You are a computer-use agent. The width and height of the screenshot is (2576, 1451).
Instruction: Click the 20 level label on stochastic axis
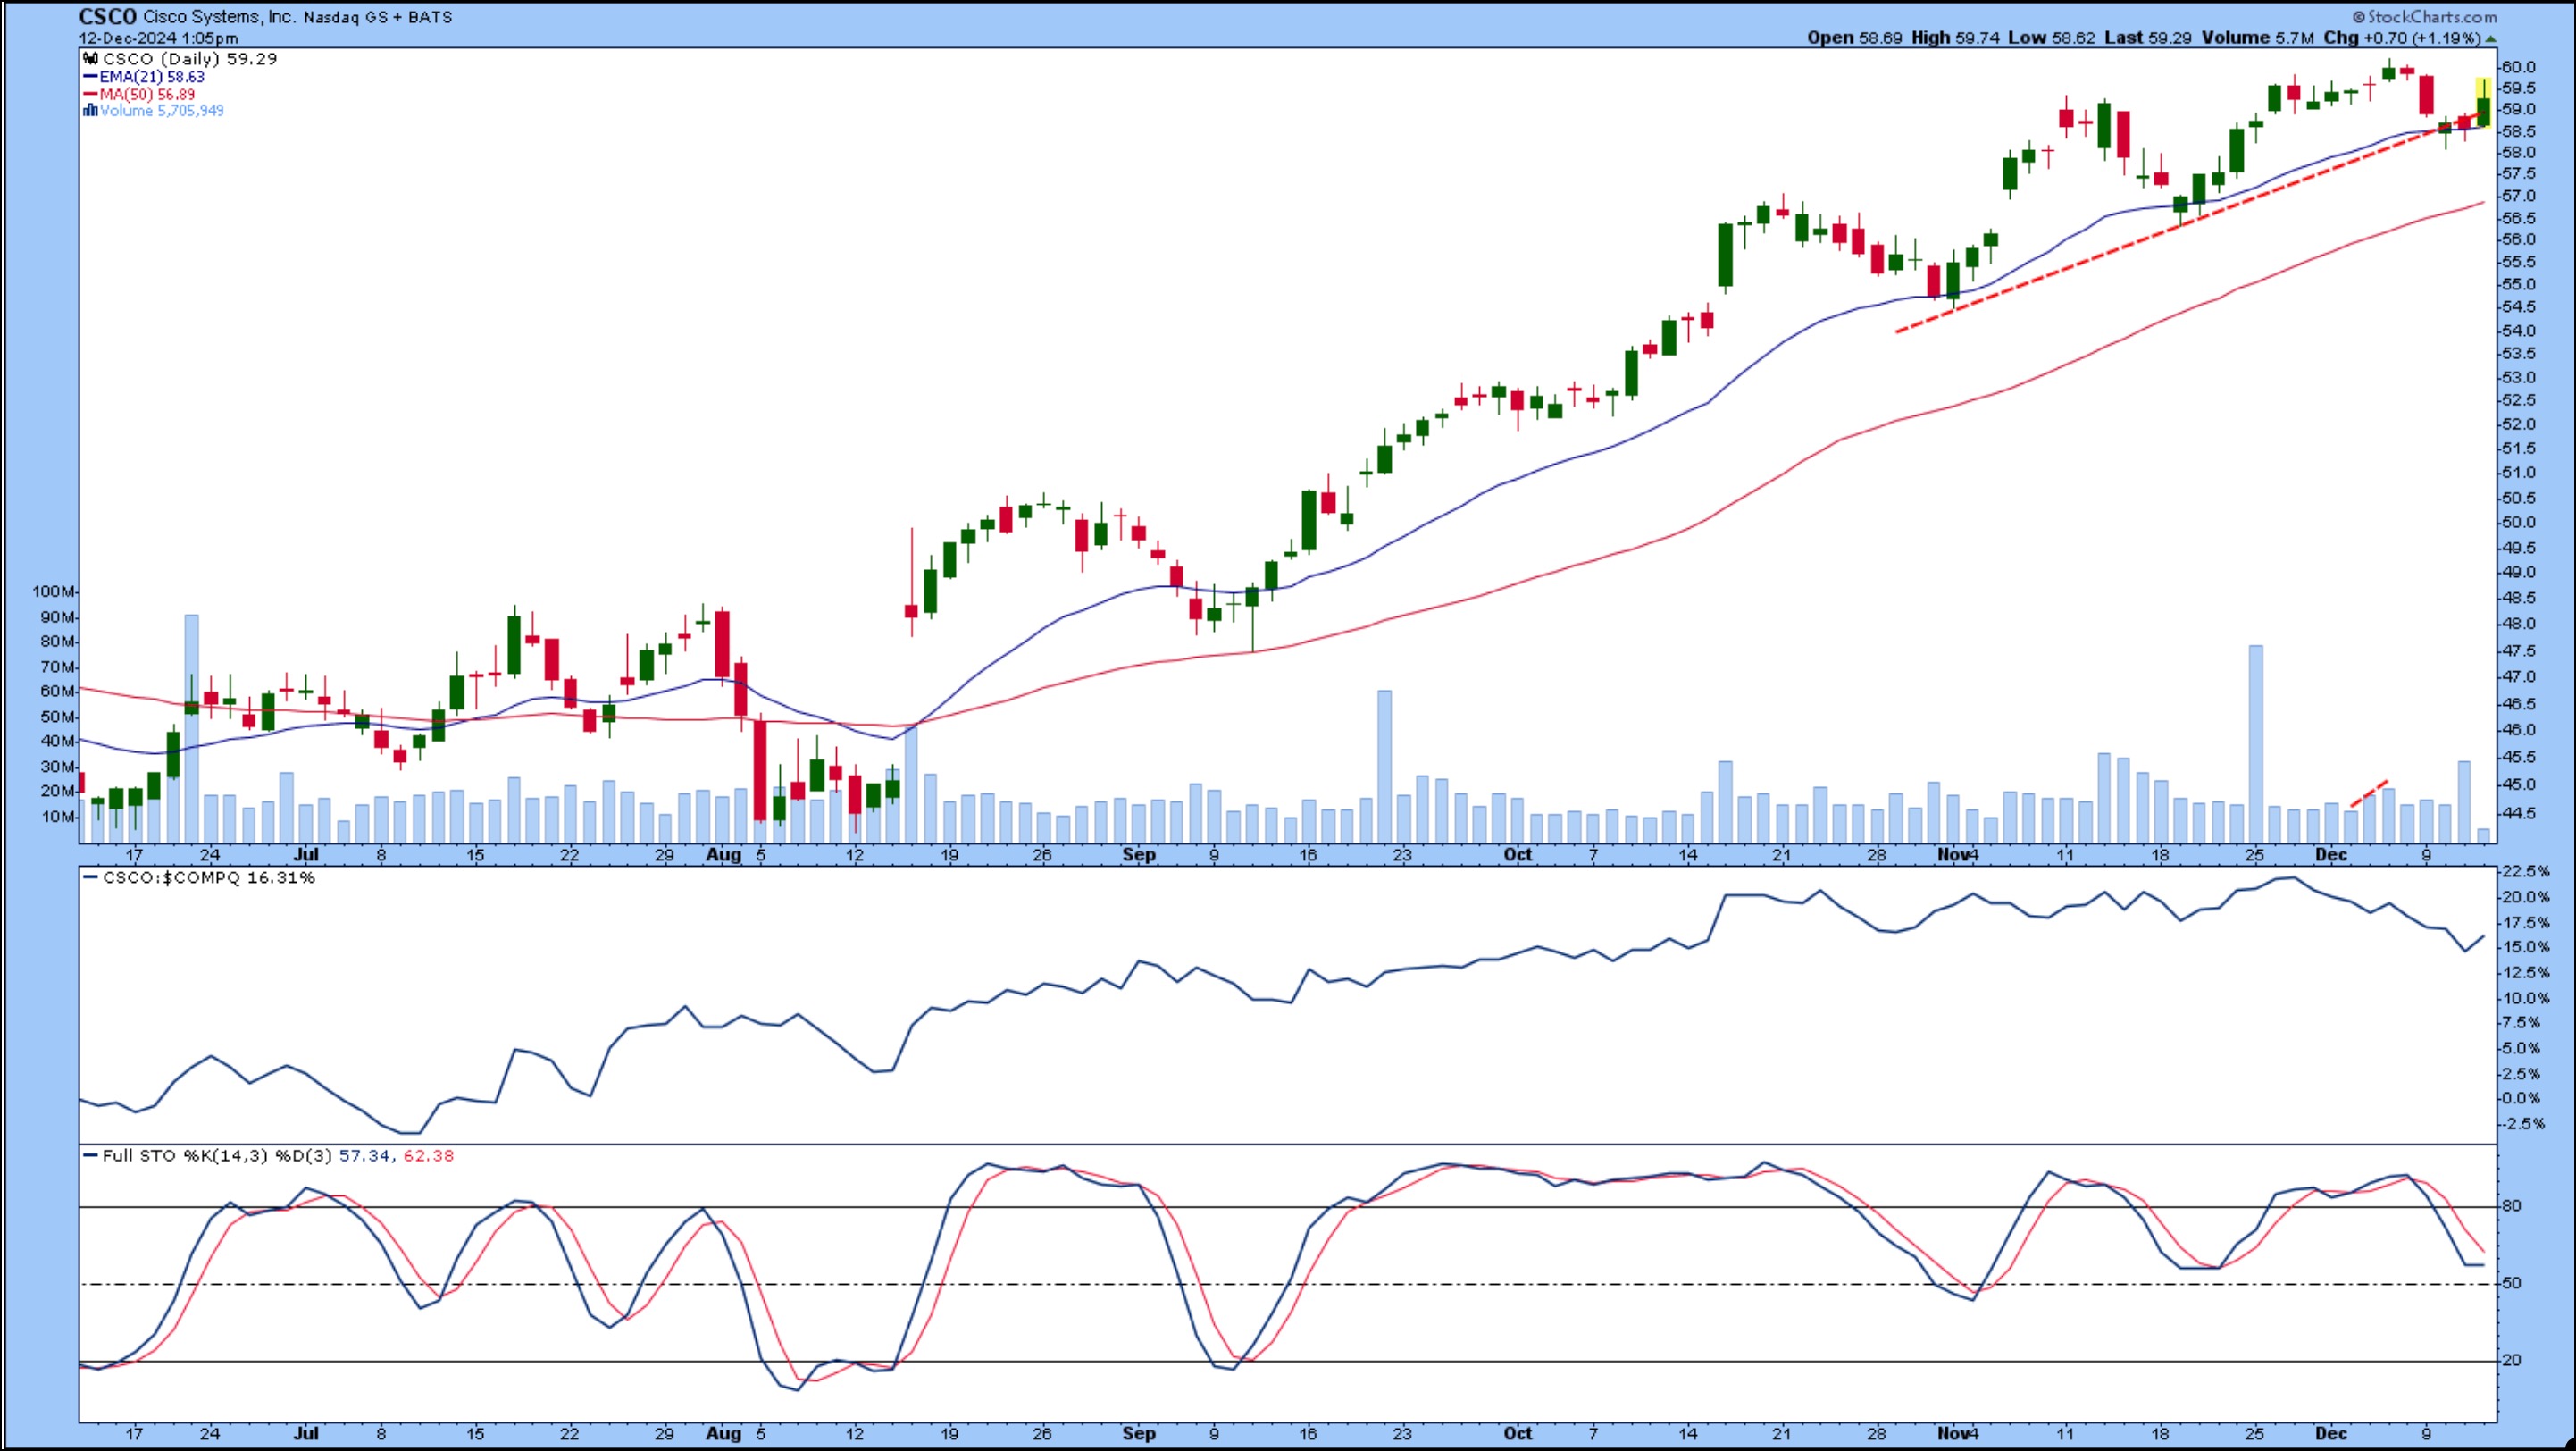pos(2512,1360)
